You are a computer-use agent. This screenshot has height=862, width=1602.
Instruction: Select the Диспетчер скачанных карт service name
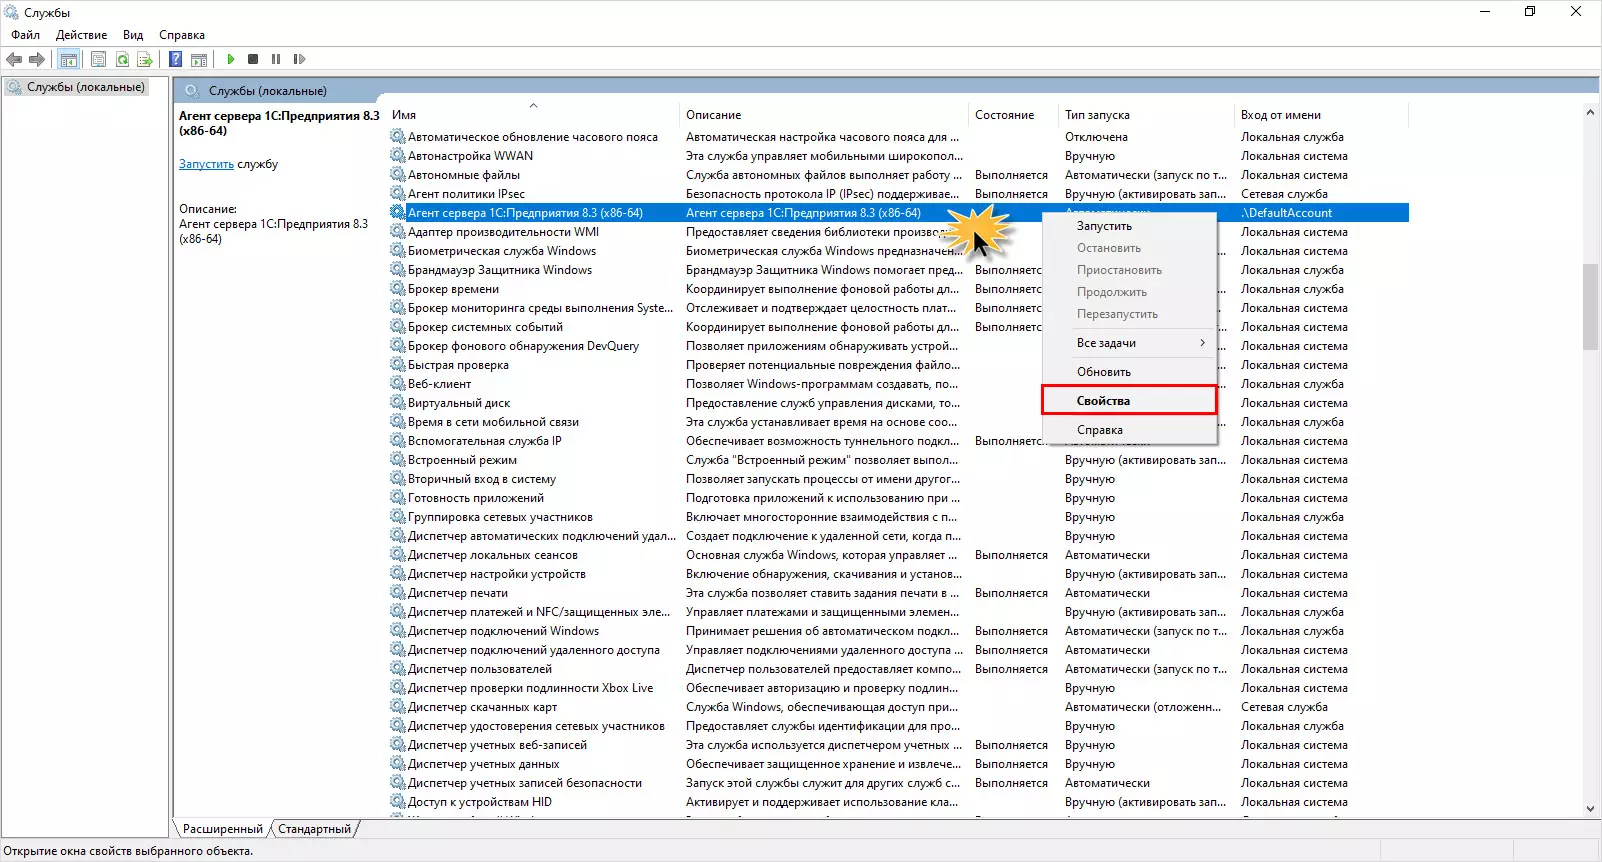(x=482, y=707)
